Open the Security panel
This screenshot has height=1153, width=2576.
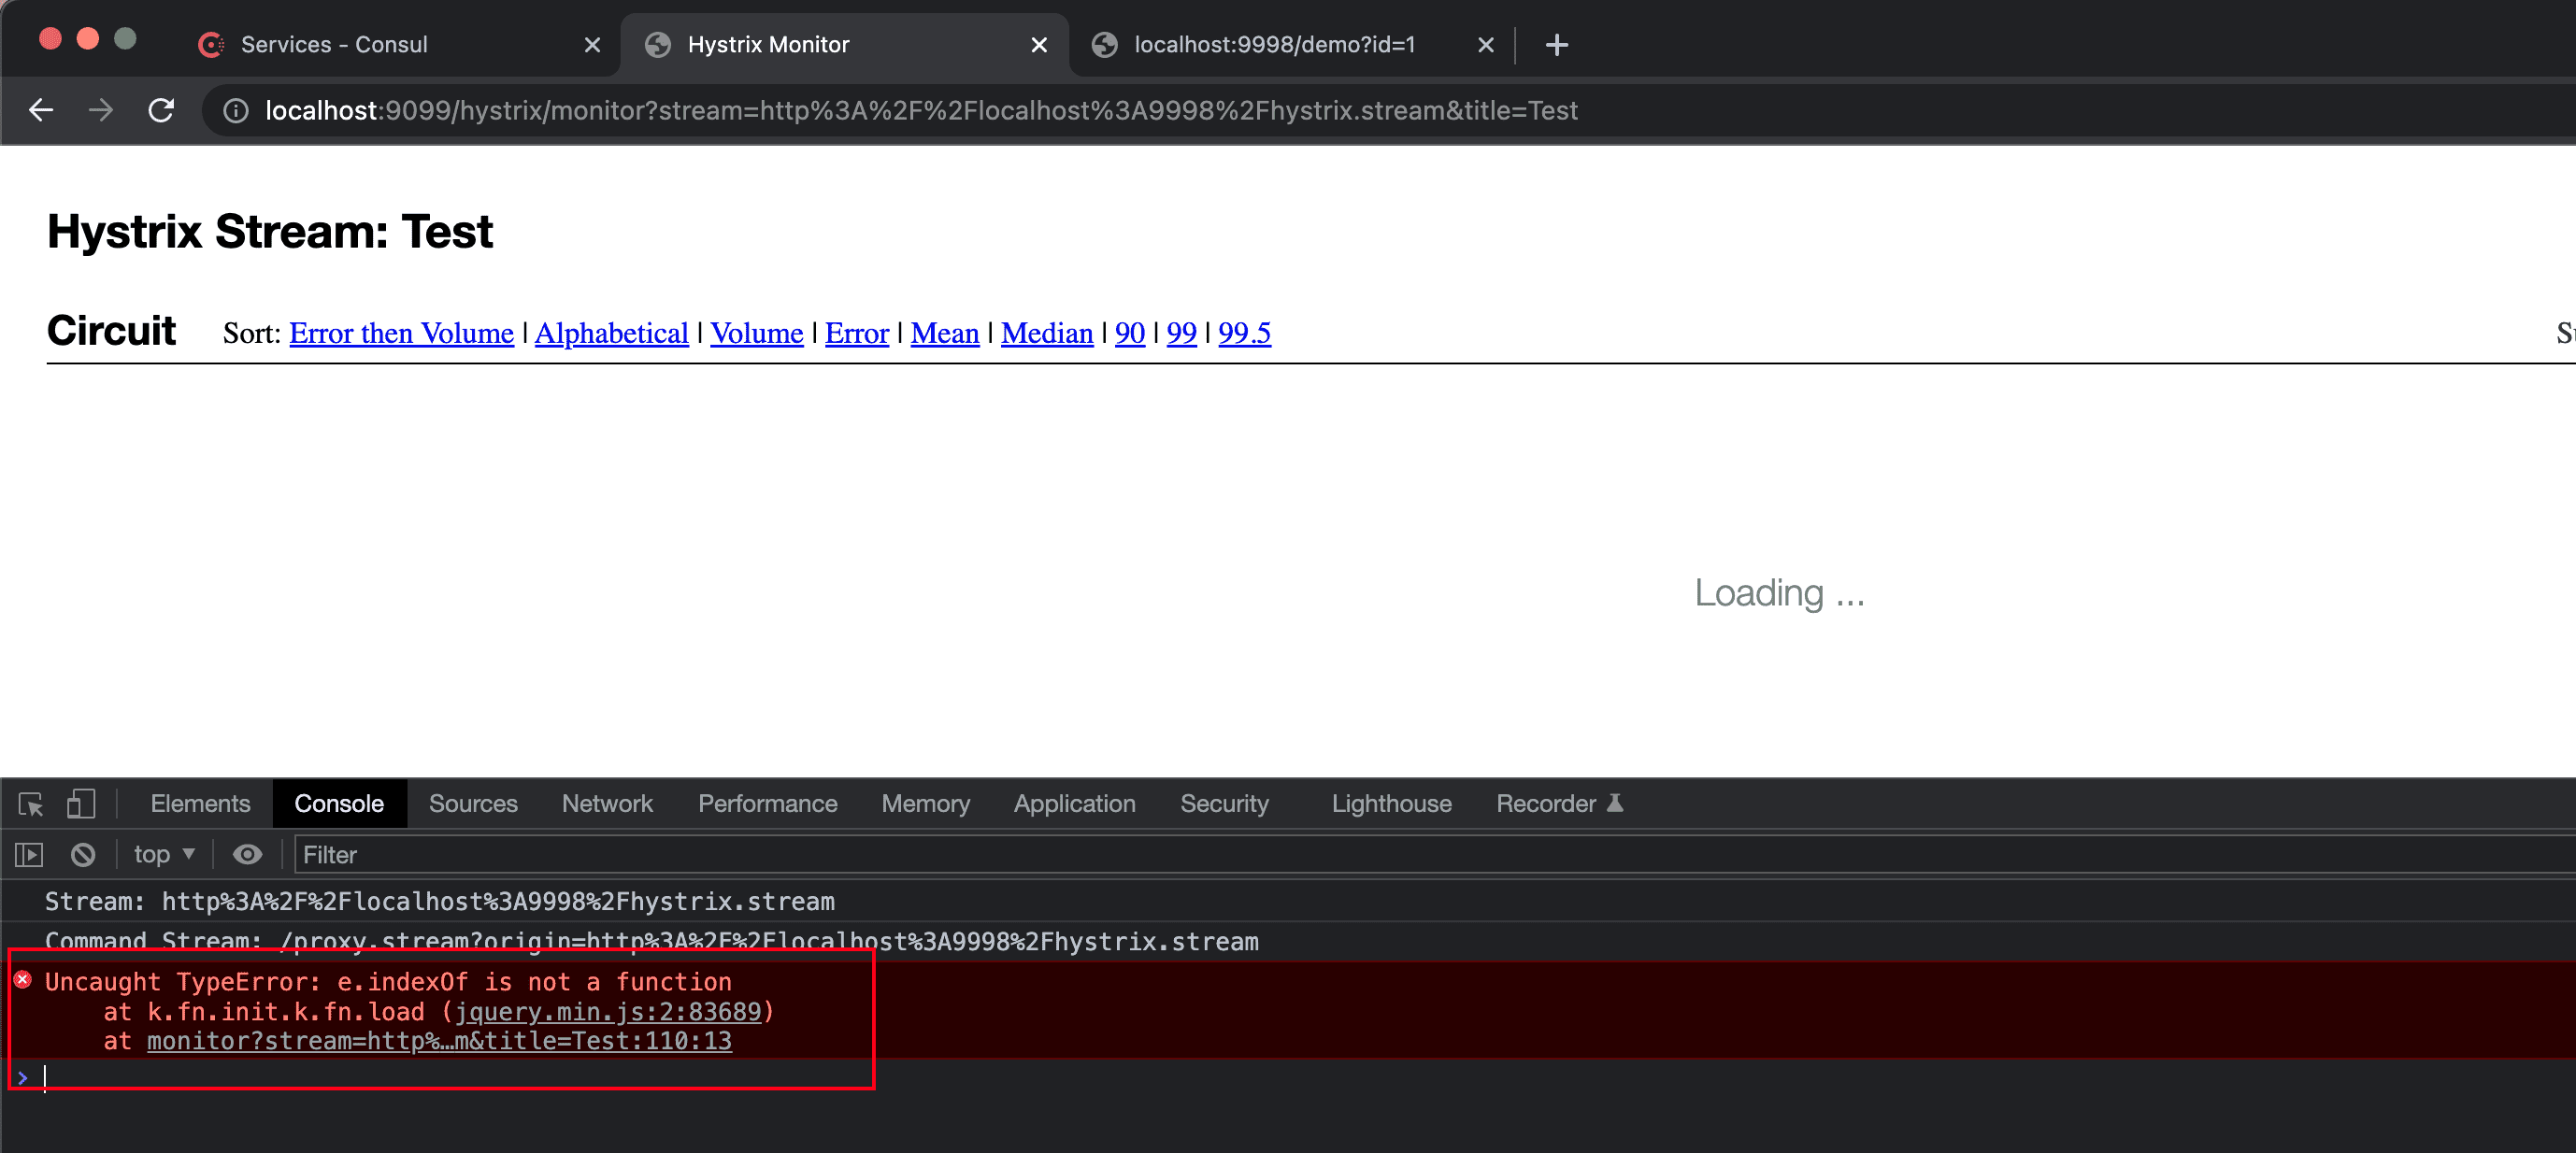(1224, 804)
